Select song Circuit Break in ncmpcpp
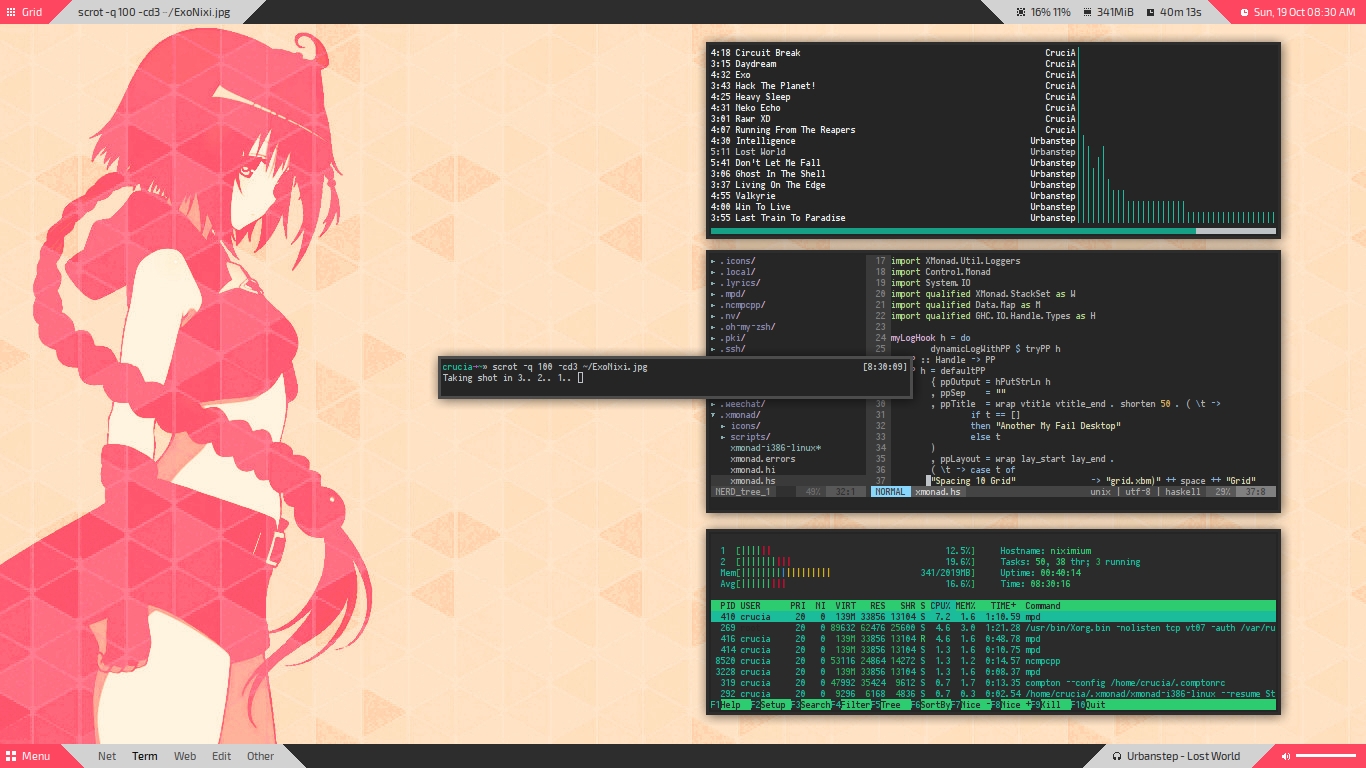 pos(893,53)
